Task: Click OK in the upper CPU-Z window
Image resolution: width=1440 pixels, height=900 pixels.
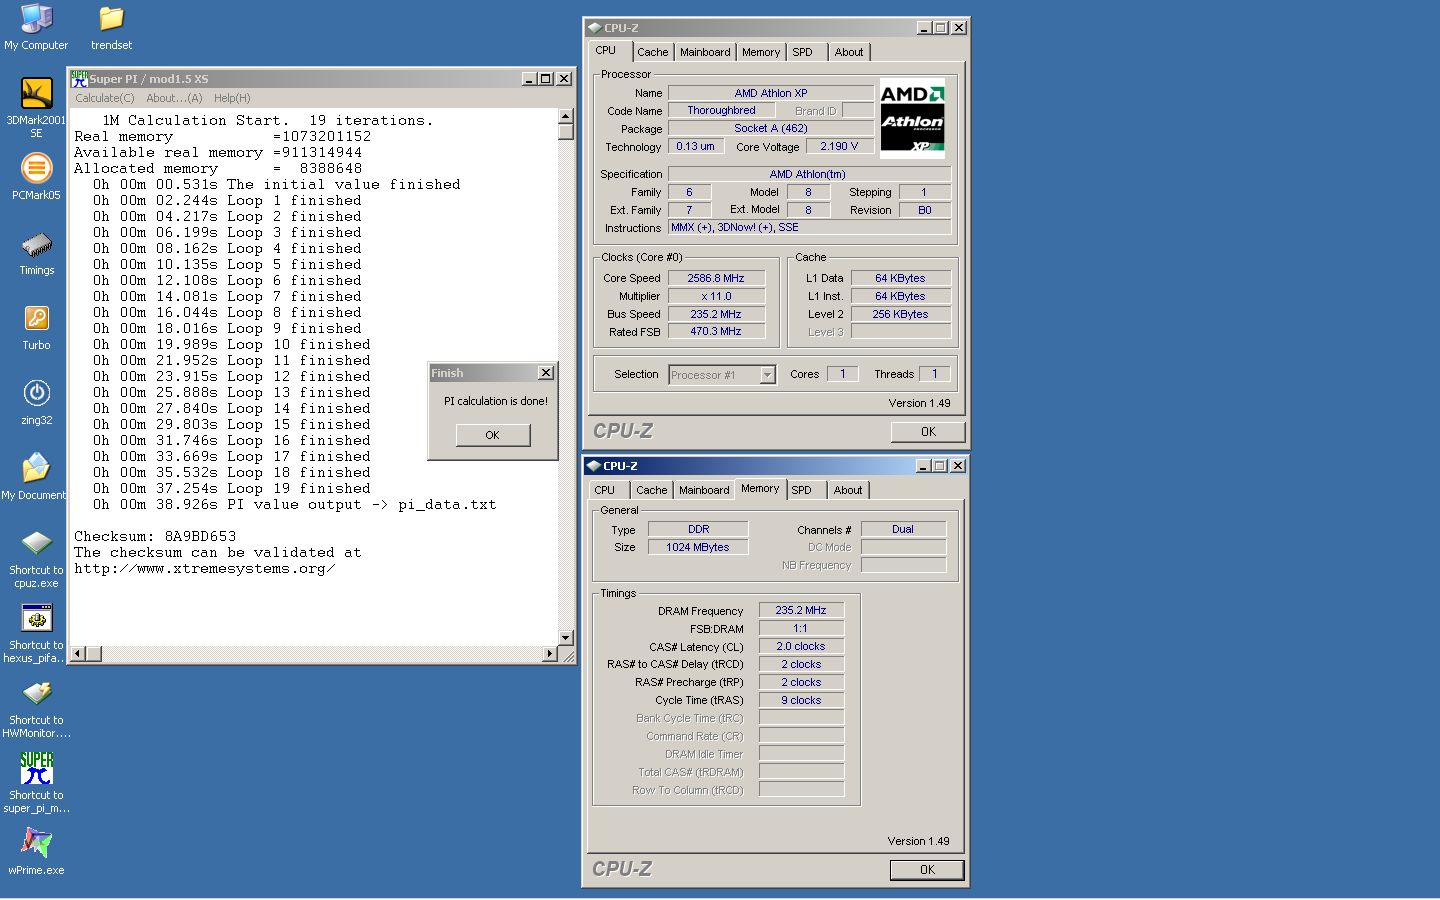Action: coord(928,432)
